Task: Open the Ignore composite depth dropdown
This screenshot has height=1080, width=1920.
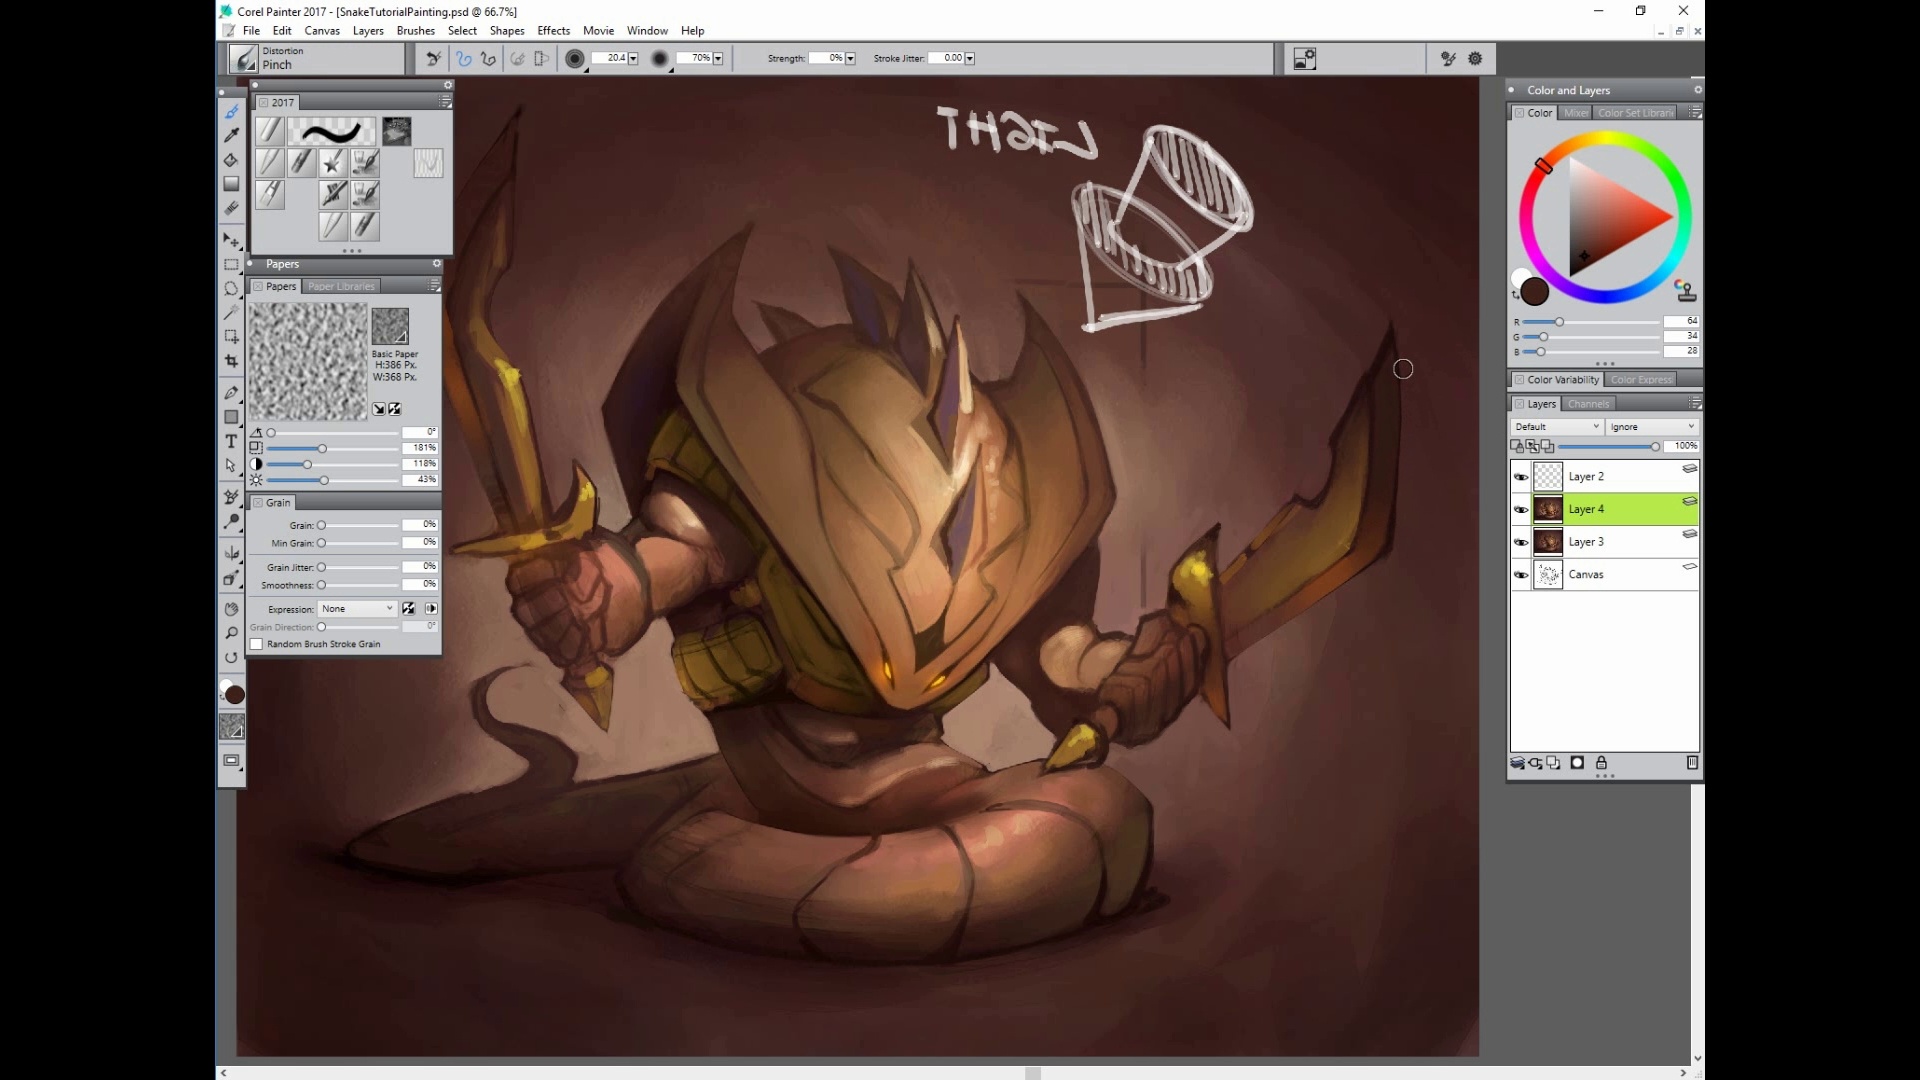Action: click(x=1652, y=427)
